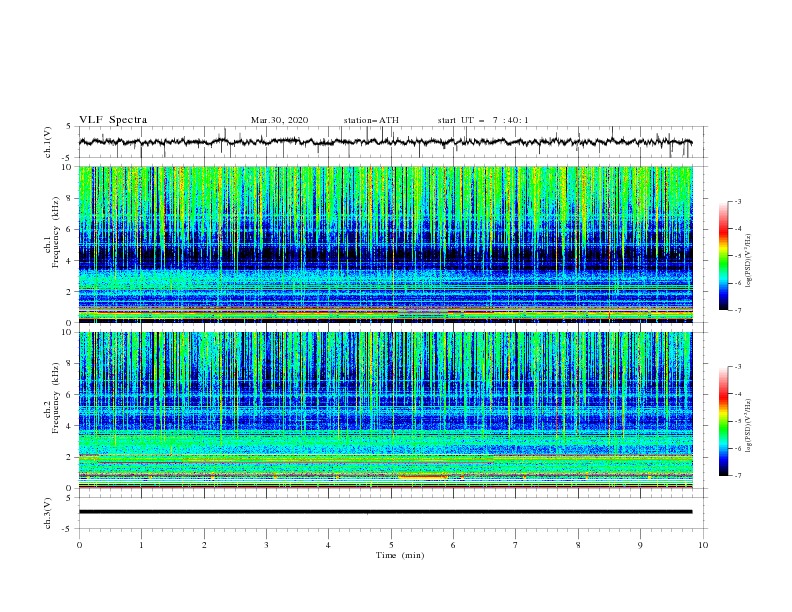Click time axis tick label "8"

[578, 545]
